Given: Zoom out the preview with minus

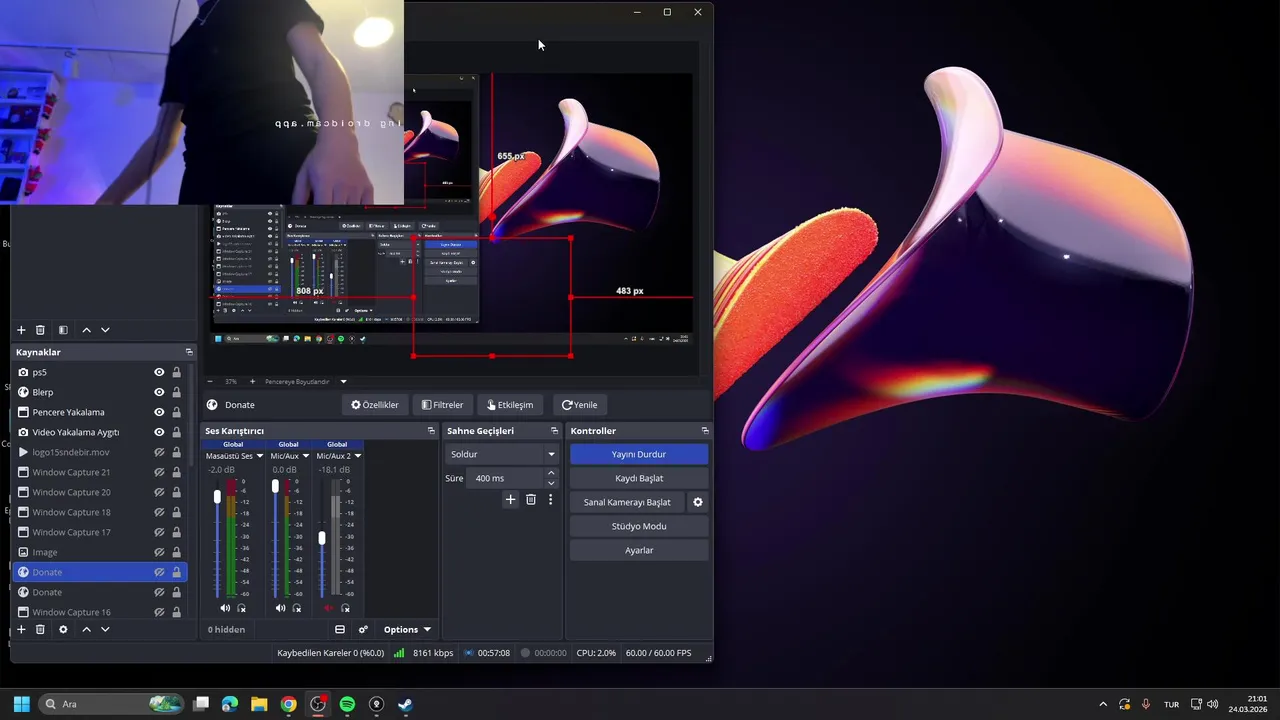Looking at the screenshot, I should tap(209, 381).
